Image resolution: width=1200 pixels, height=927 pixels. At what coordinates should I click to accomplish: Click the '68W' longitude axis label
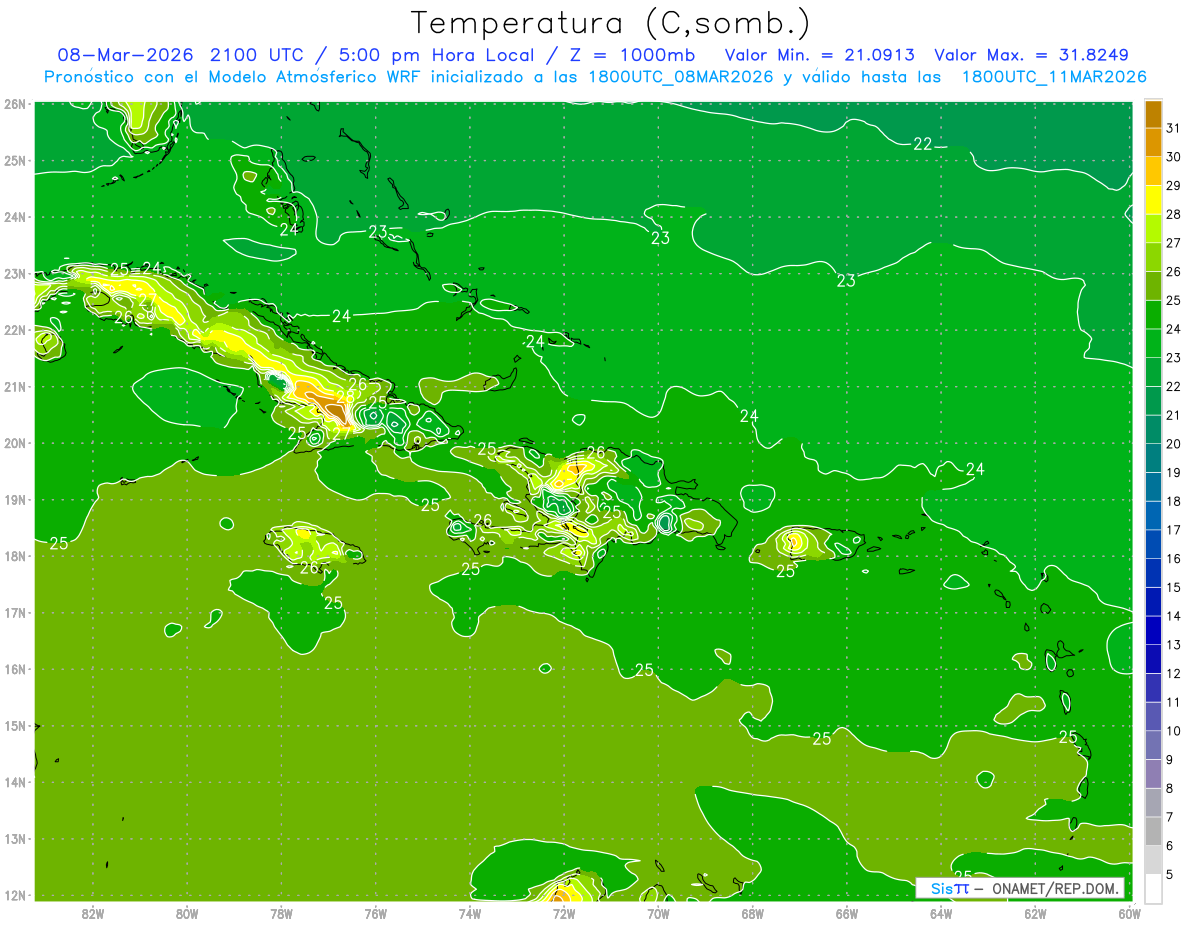point(752,913)
